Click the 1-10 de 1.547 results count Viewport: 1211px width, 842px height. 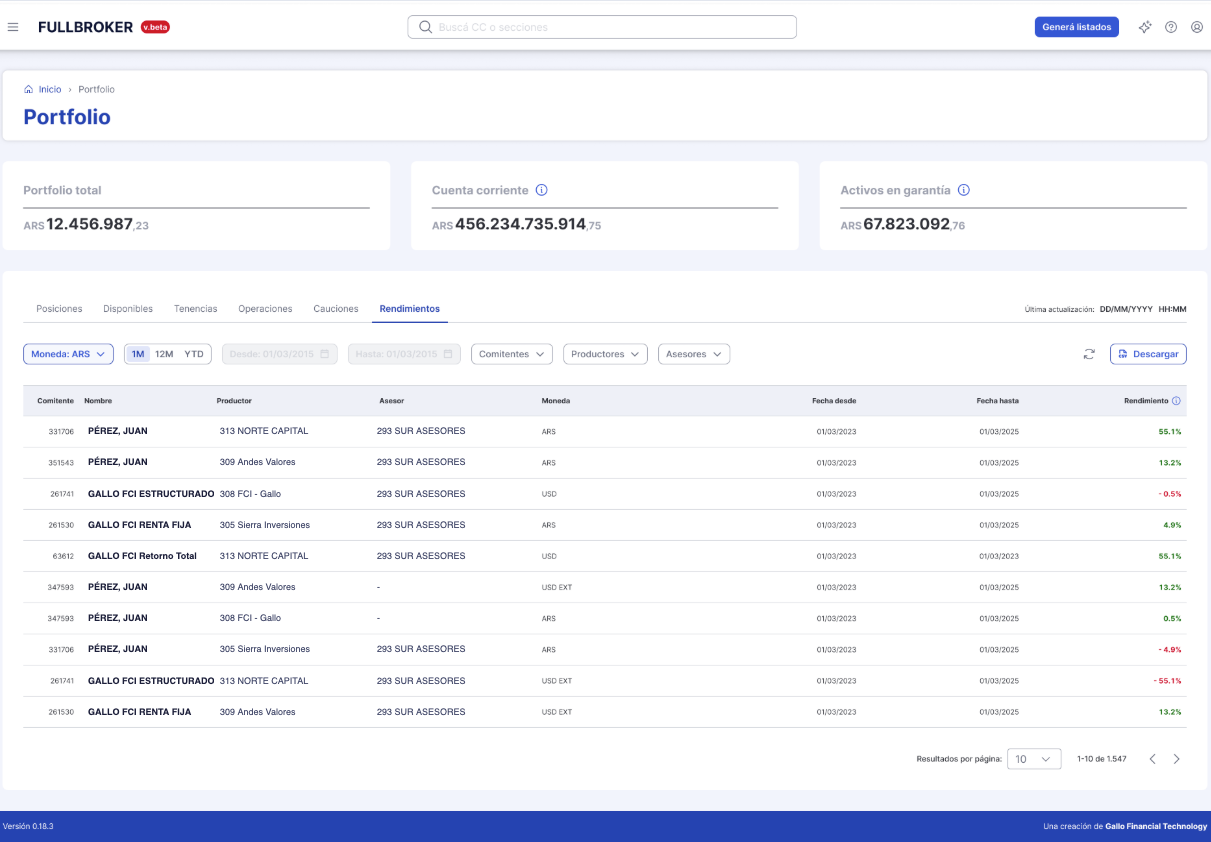(x=1102, y=759)
